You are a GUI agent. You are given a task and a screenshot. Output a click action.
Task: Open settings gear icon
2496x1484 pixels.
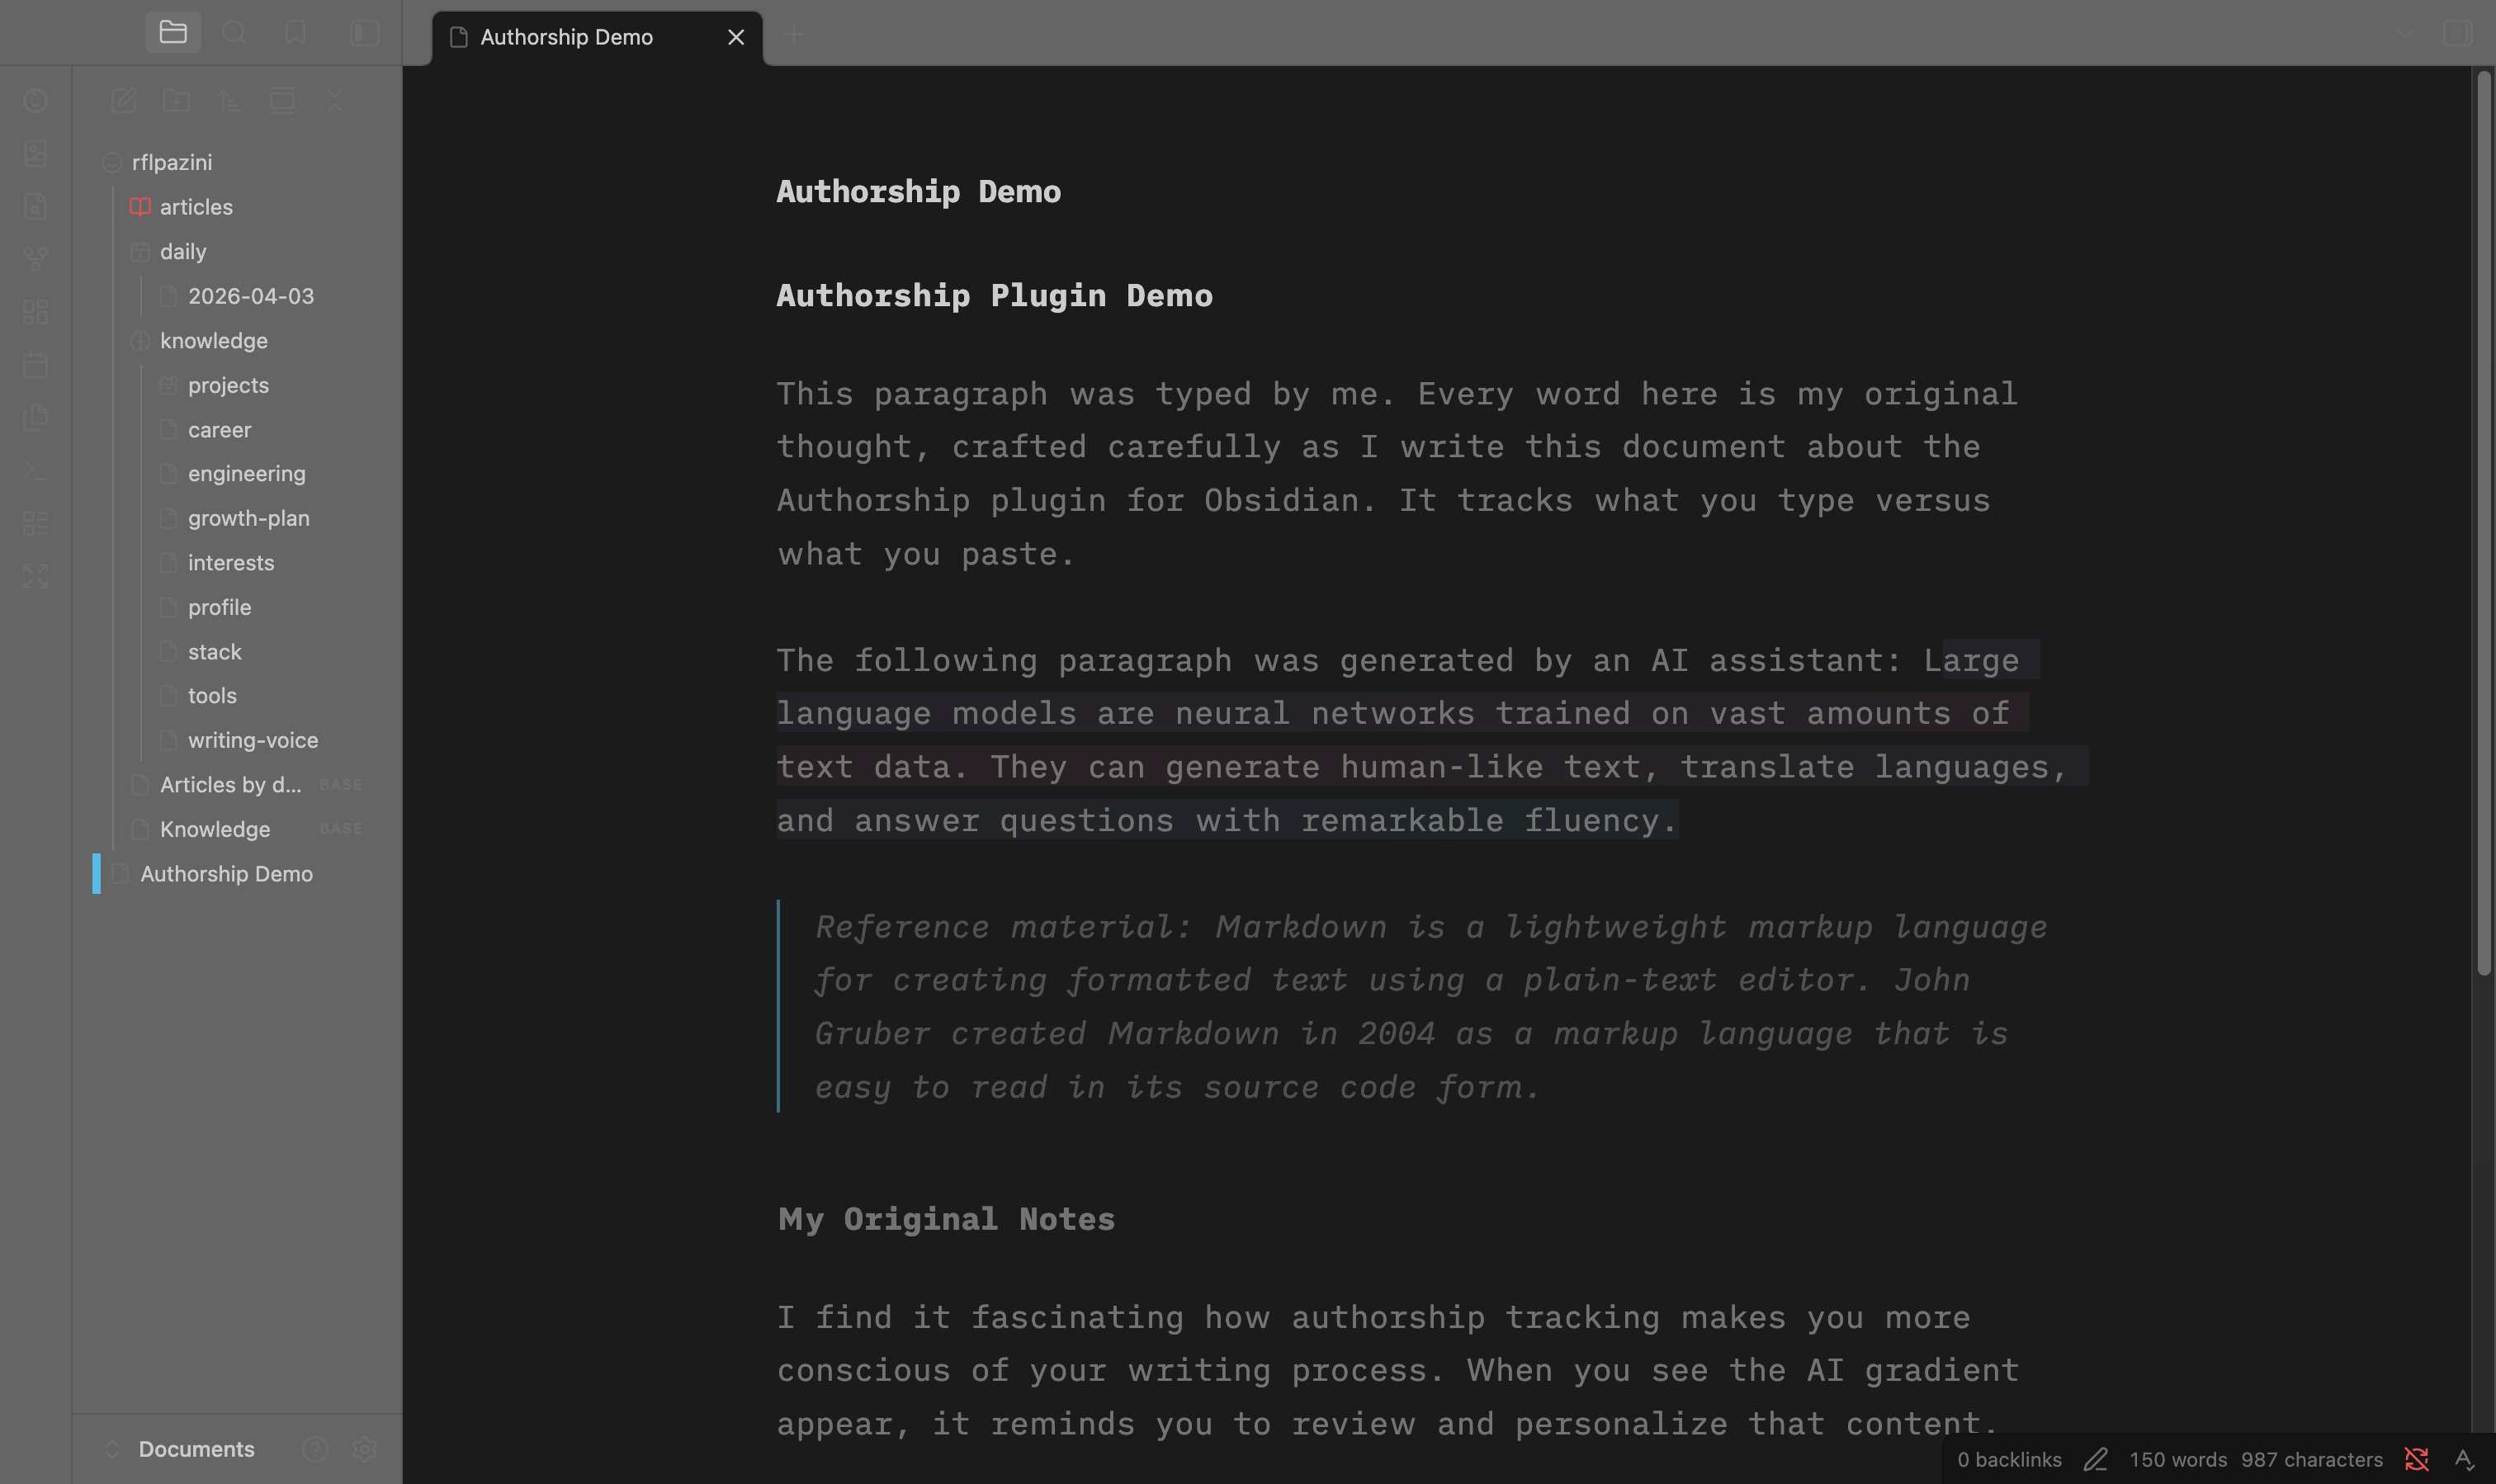point(365,1449)
